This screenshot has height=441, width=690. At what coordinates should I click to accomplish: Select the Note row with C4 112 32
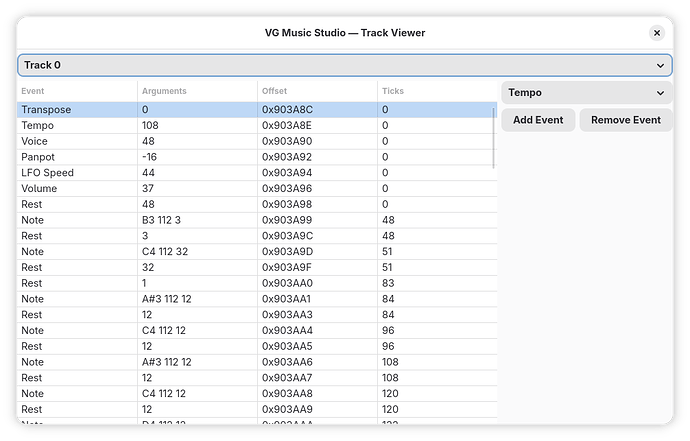click(x=257, y=252)
